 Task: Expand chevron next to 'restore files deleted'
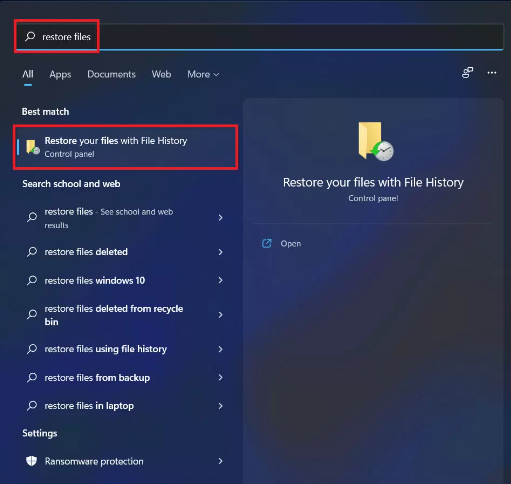220,252
